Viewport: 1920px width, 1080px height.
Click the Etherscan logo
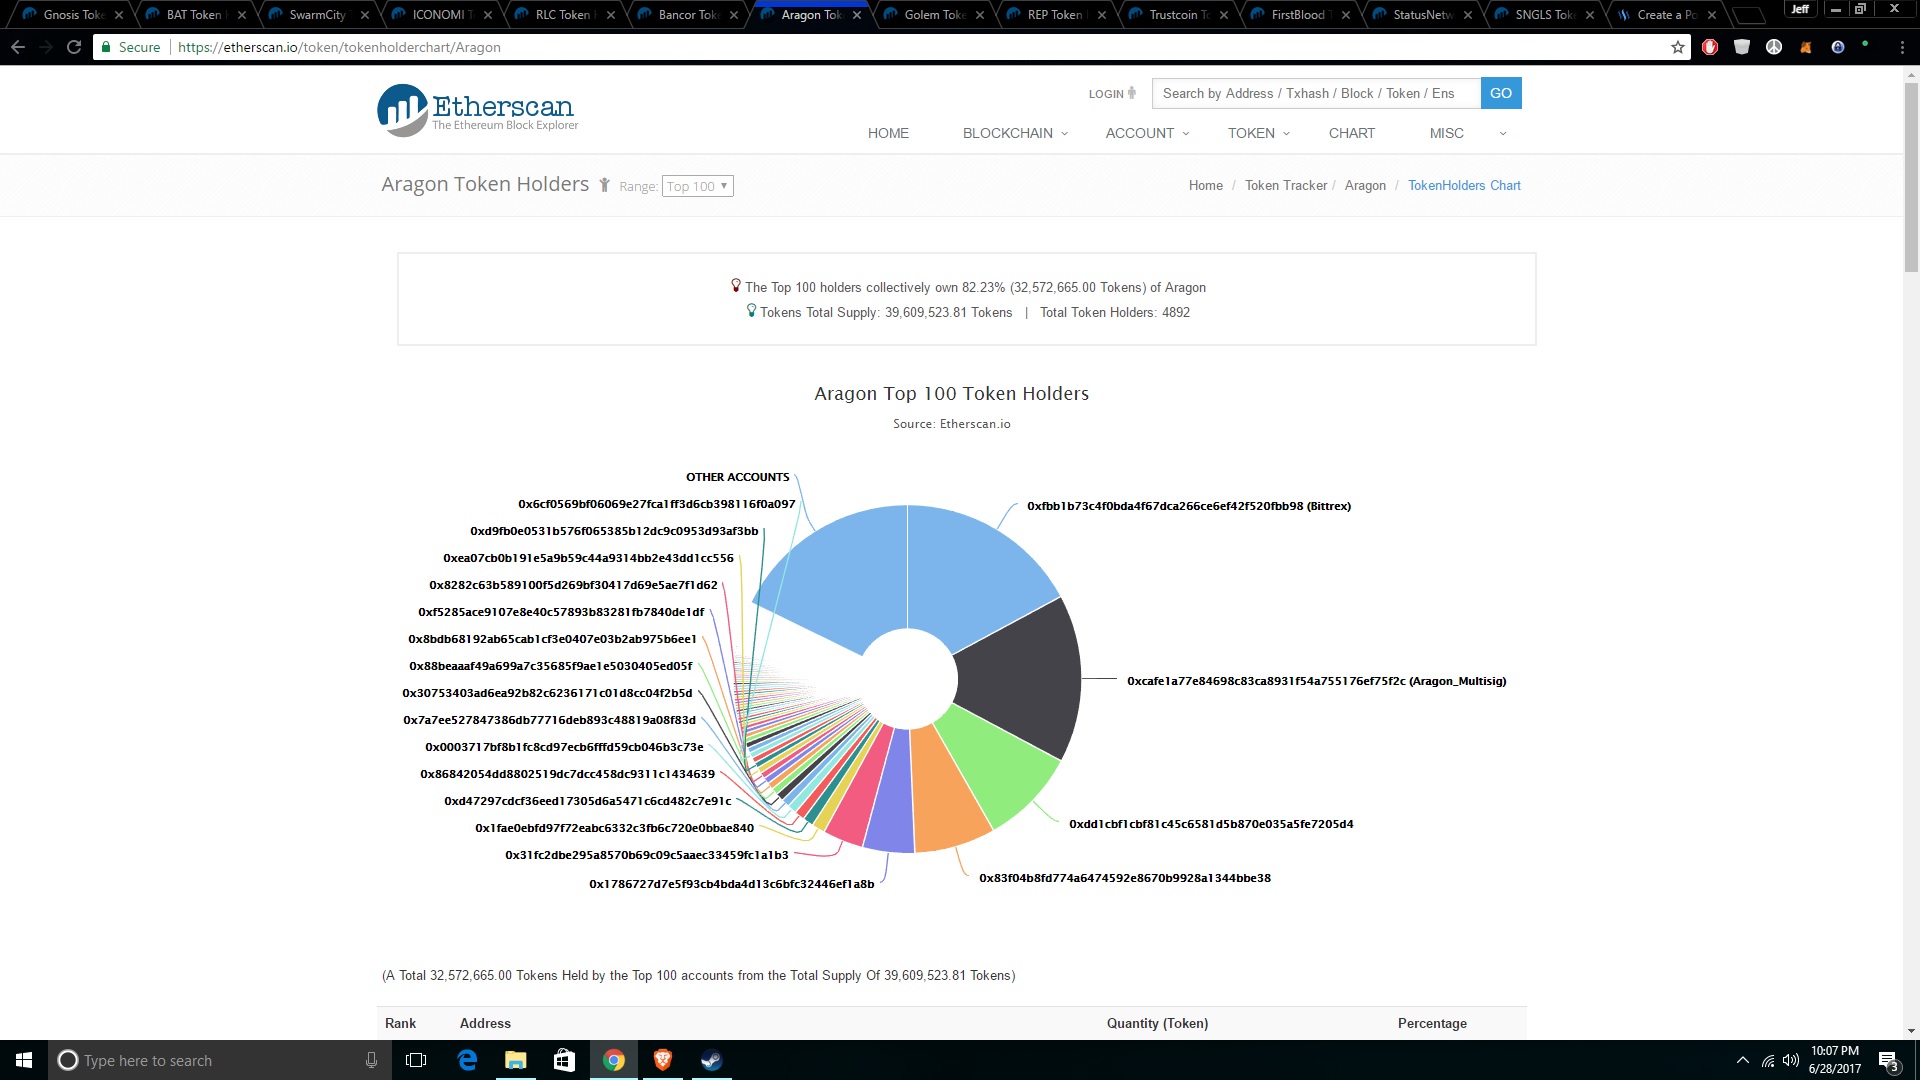click(x=477, y=110)
